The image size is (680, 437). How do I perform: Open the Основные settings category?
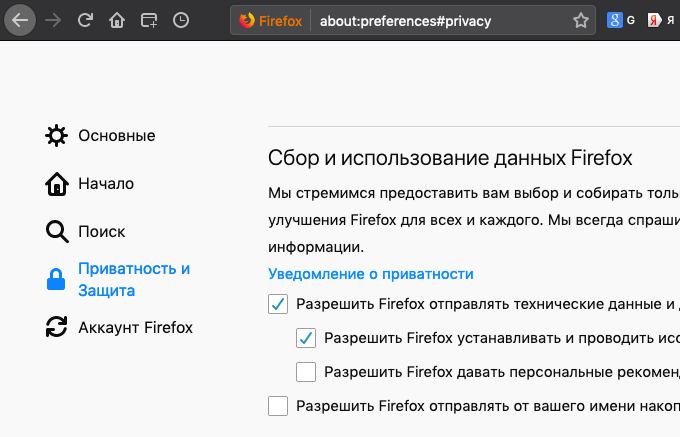tap(117, 136)
